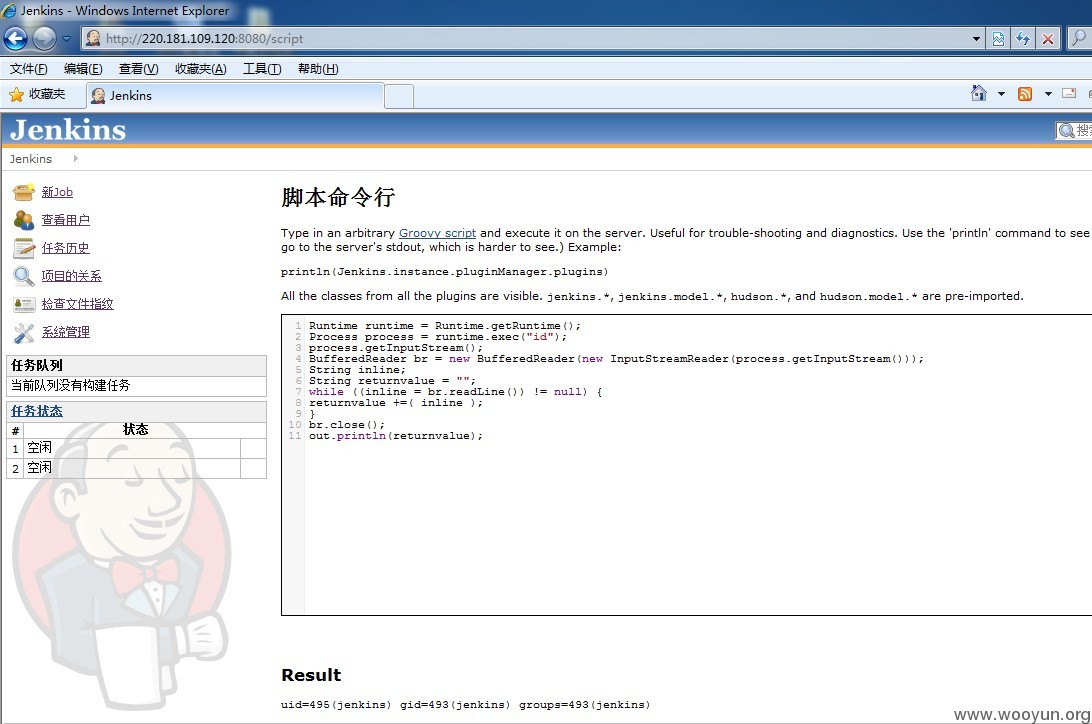Select the Jenkins browser tab
The image size is (1092, 724).
click(x=235, y=95)
